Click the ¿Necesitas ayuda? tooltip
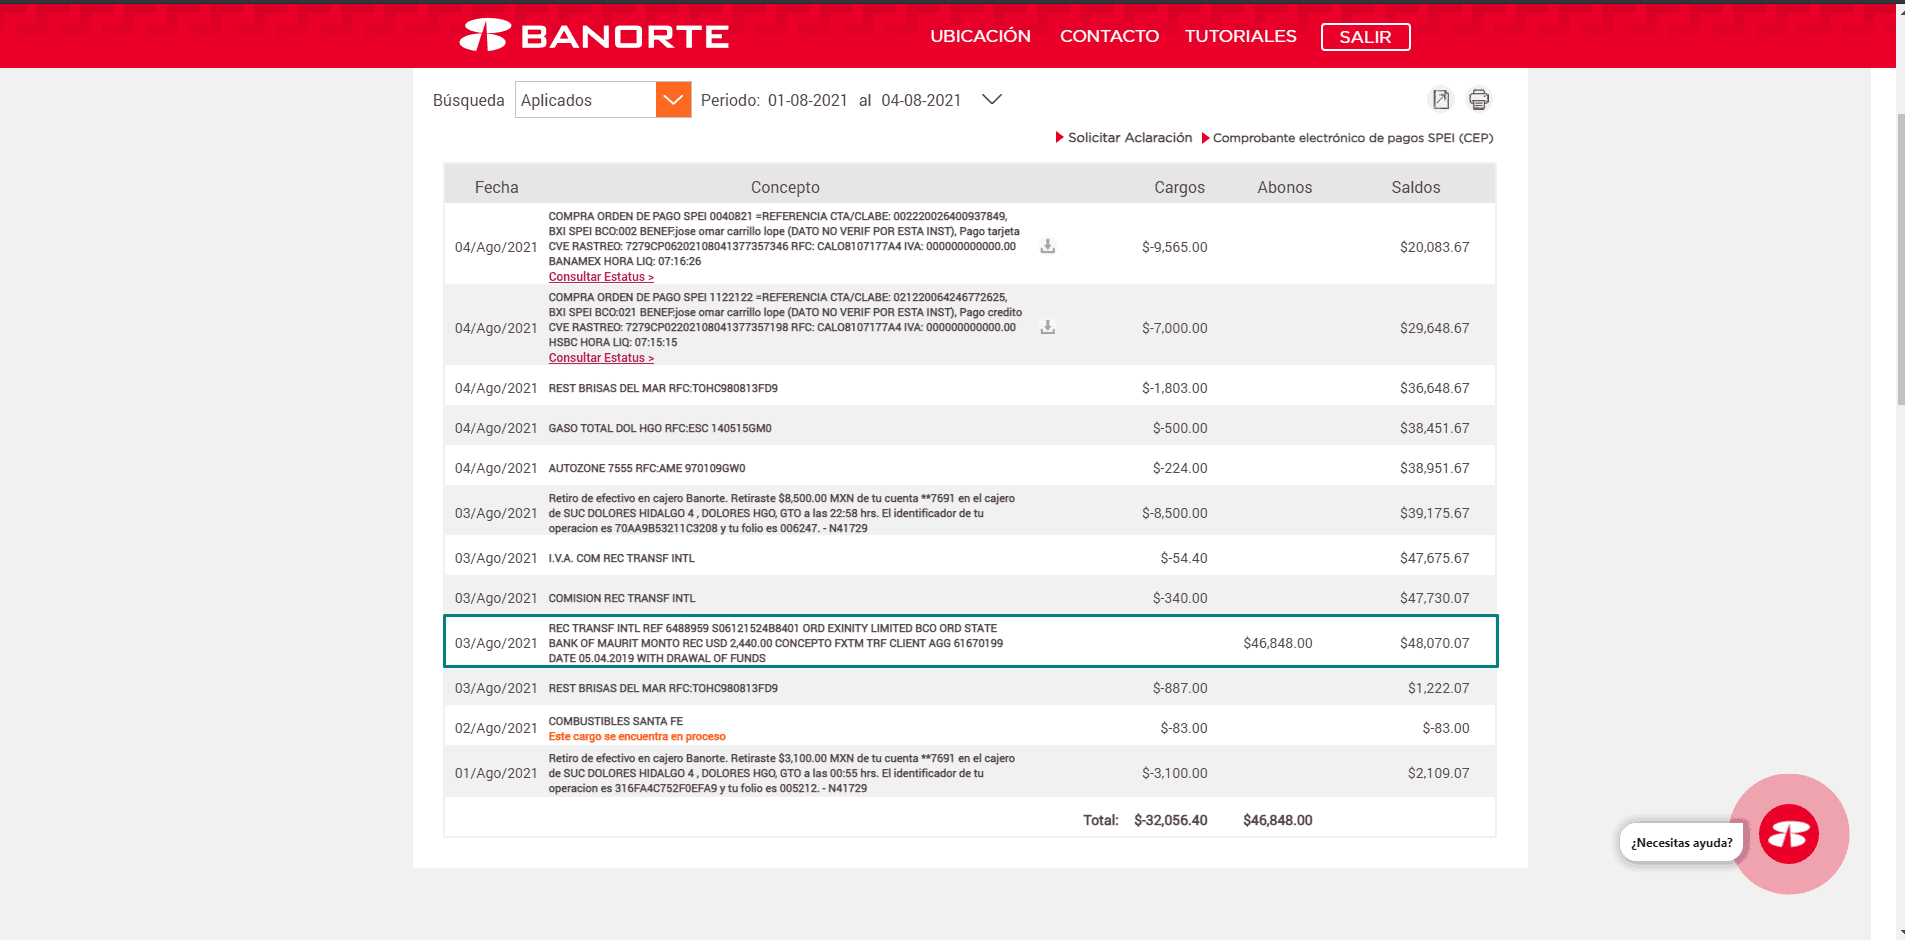 click(x=1681, y=843)
